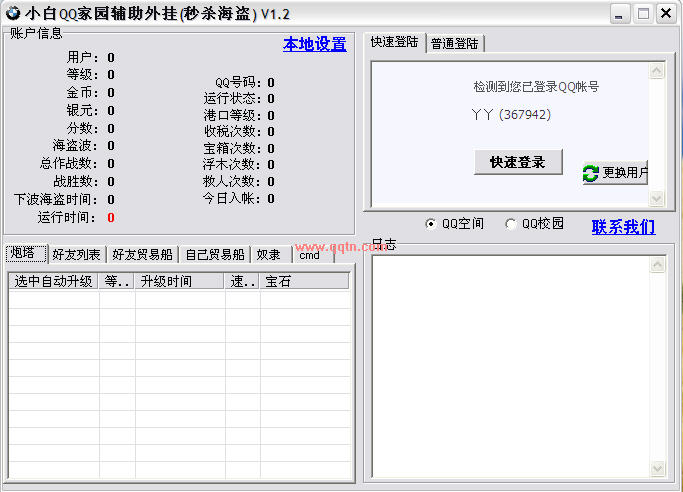The height and width of the screenshot is (492, 683).
Task: Close the window with X button
Action: pos(666,13)
